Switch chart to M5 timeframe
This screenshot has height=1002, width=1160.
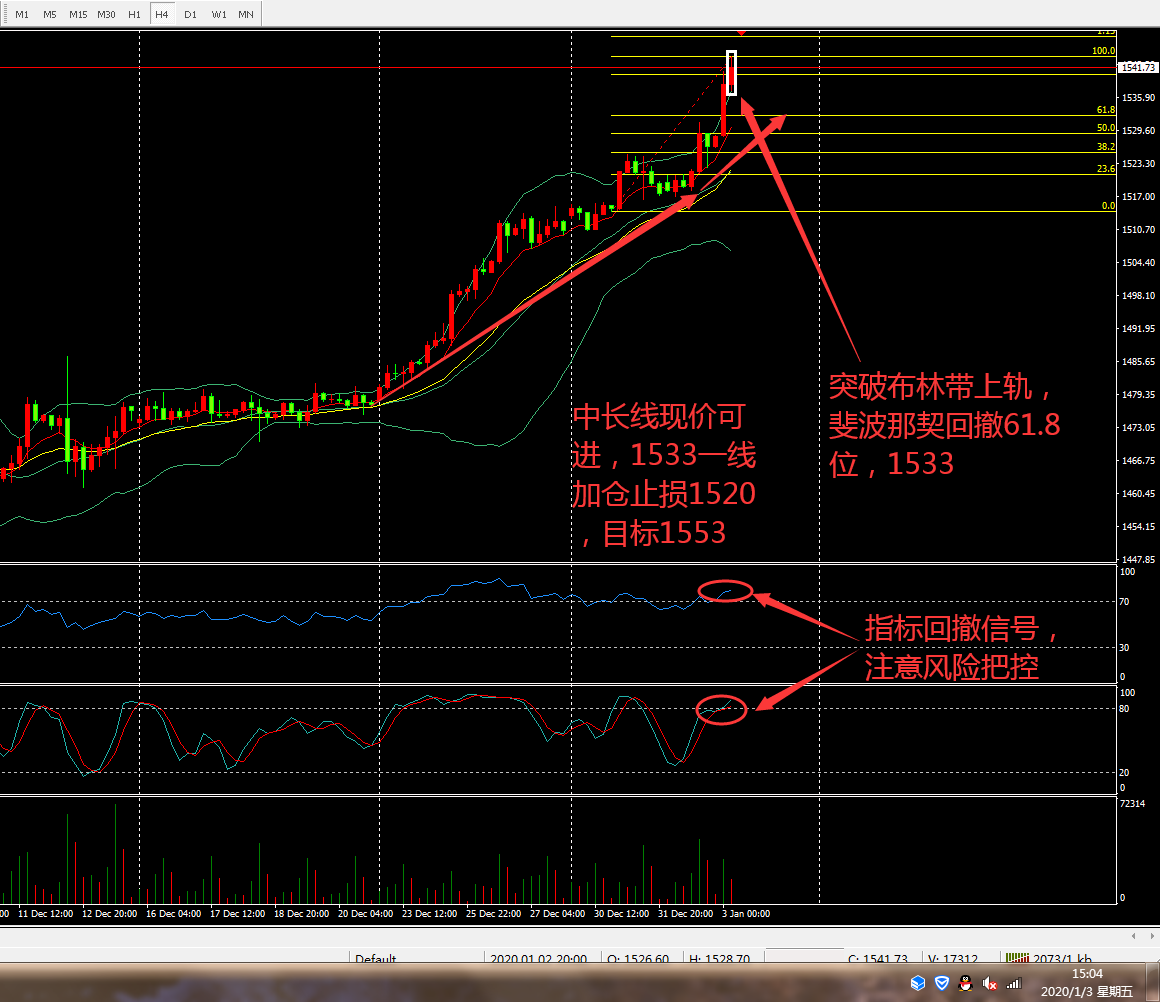pyautogui.click(x=50, y=14)
